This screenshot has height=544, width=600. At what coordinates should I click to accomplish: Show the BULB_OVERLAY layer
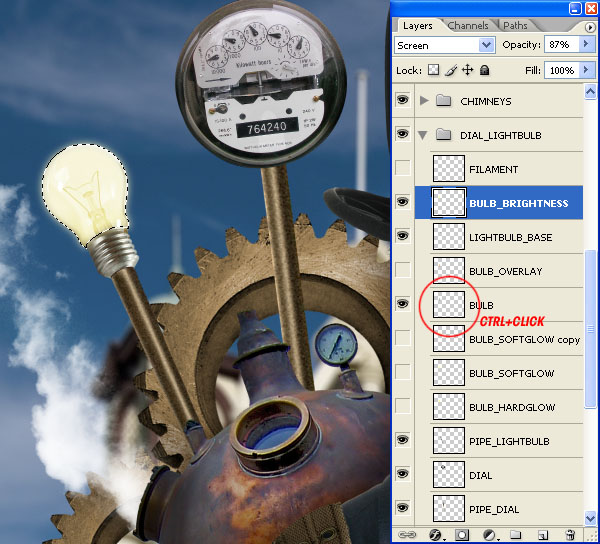[x=403, y=270]
